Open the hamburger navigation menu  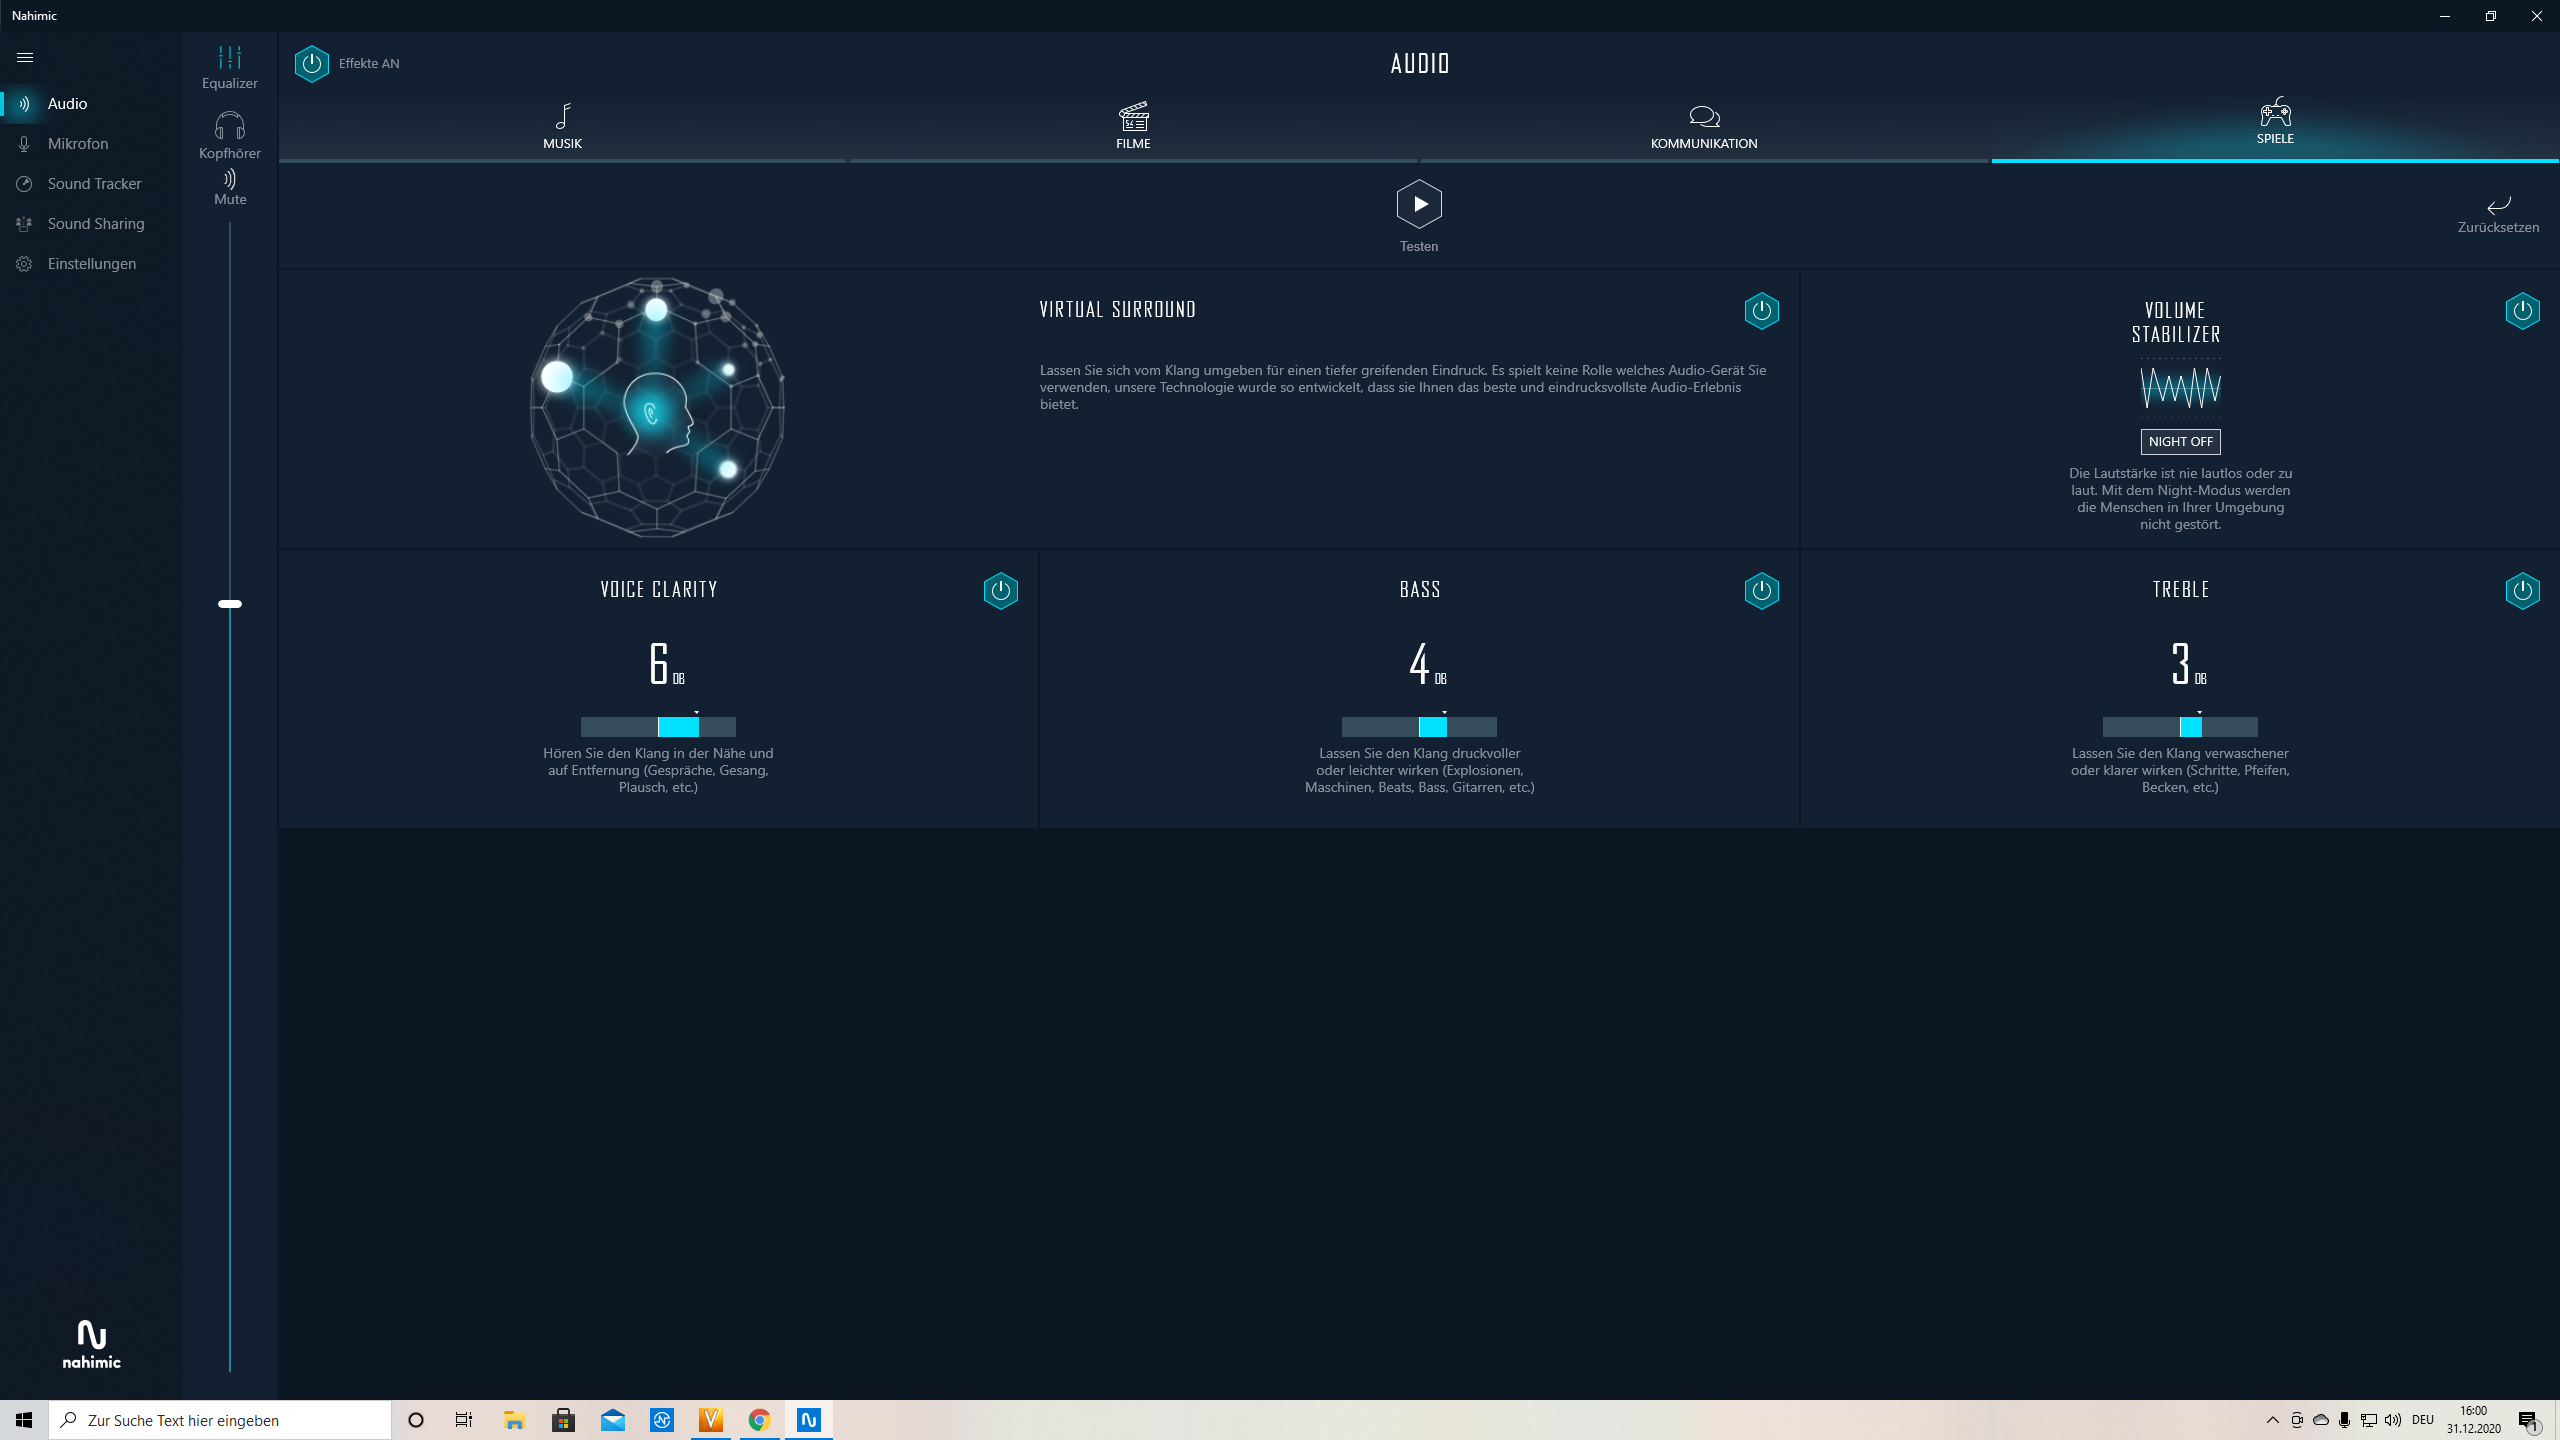(25, 58)
